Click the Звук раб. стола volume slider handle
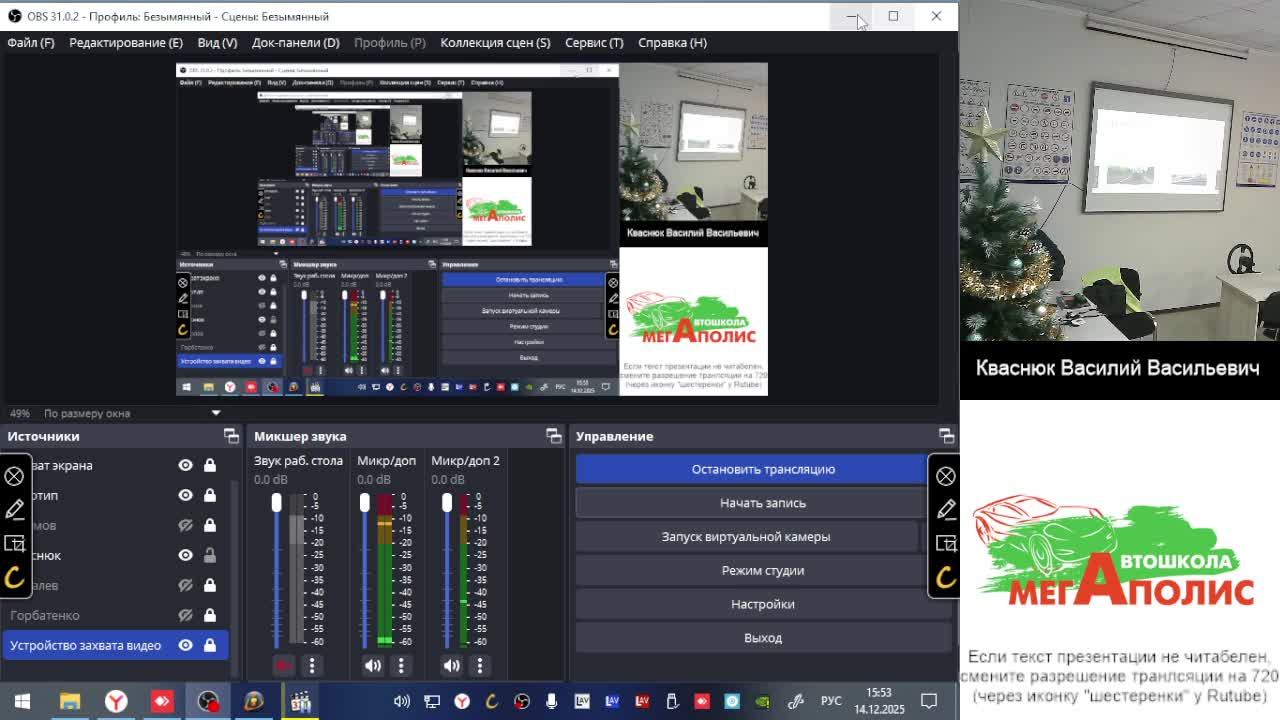1280x720 pixels. coord(276,503)
